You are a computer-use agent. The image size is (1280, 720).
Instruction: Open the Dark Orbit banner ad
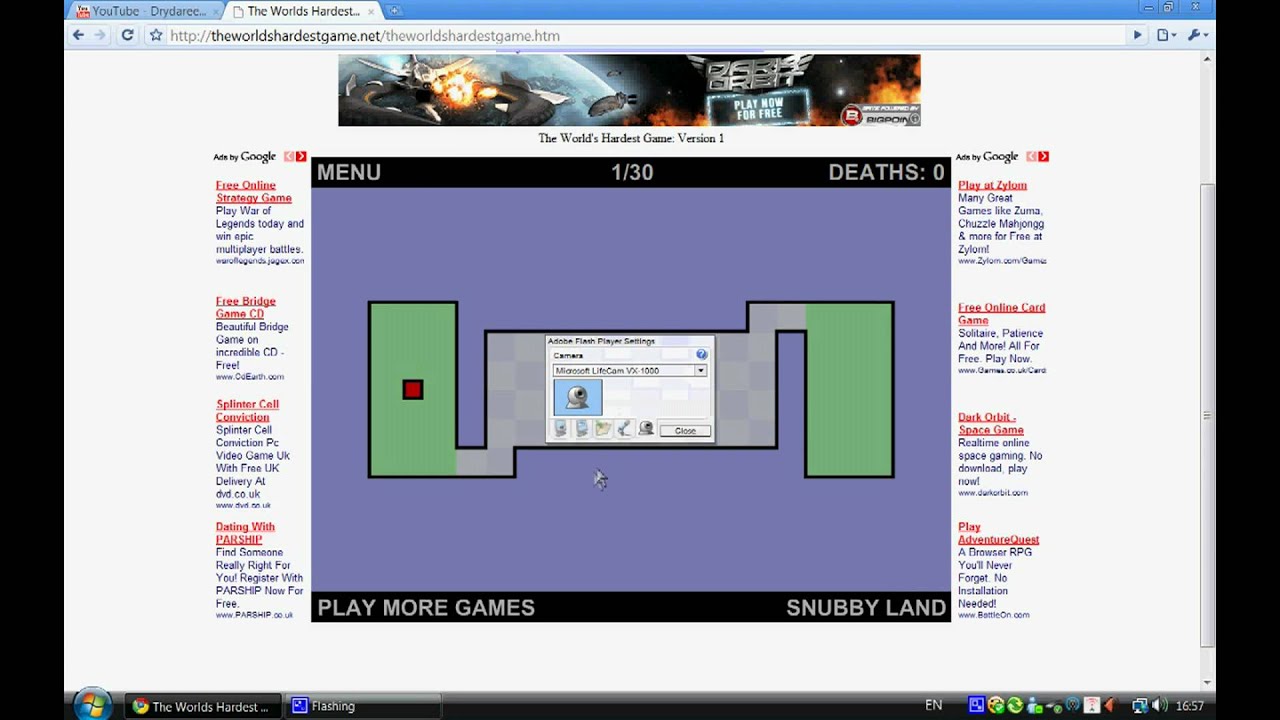629,90
